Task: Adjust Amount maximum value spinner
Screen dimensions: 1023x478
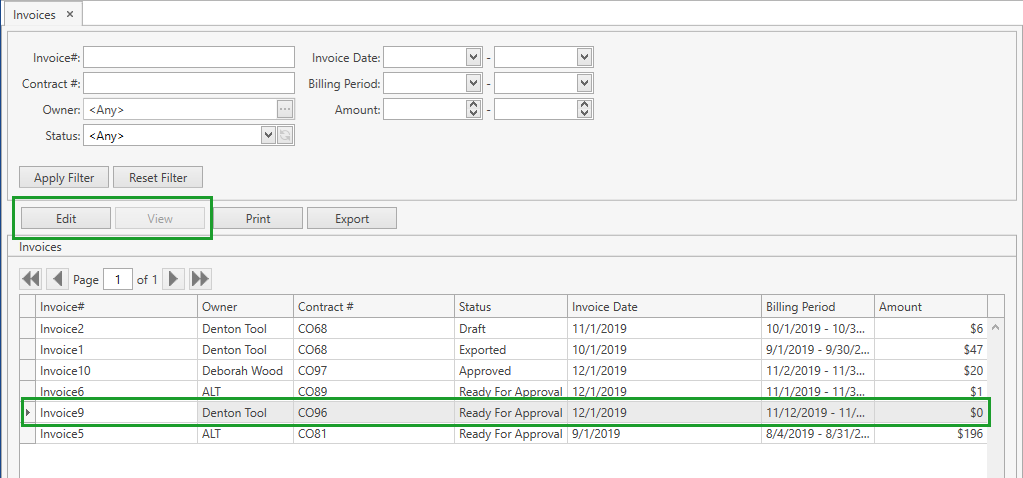Action: [x=584, y=109]
